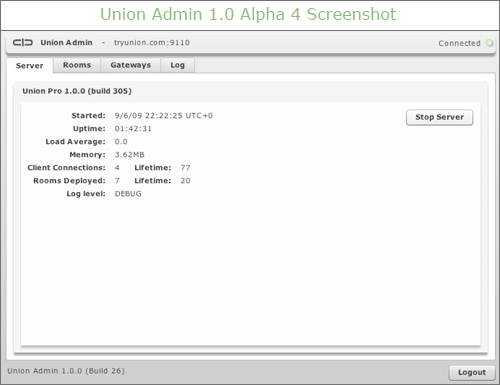Click the Rooms Deployed: label
The image size is (500, 385).
pos(69,181)
